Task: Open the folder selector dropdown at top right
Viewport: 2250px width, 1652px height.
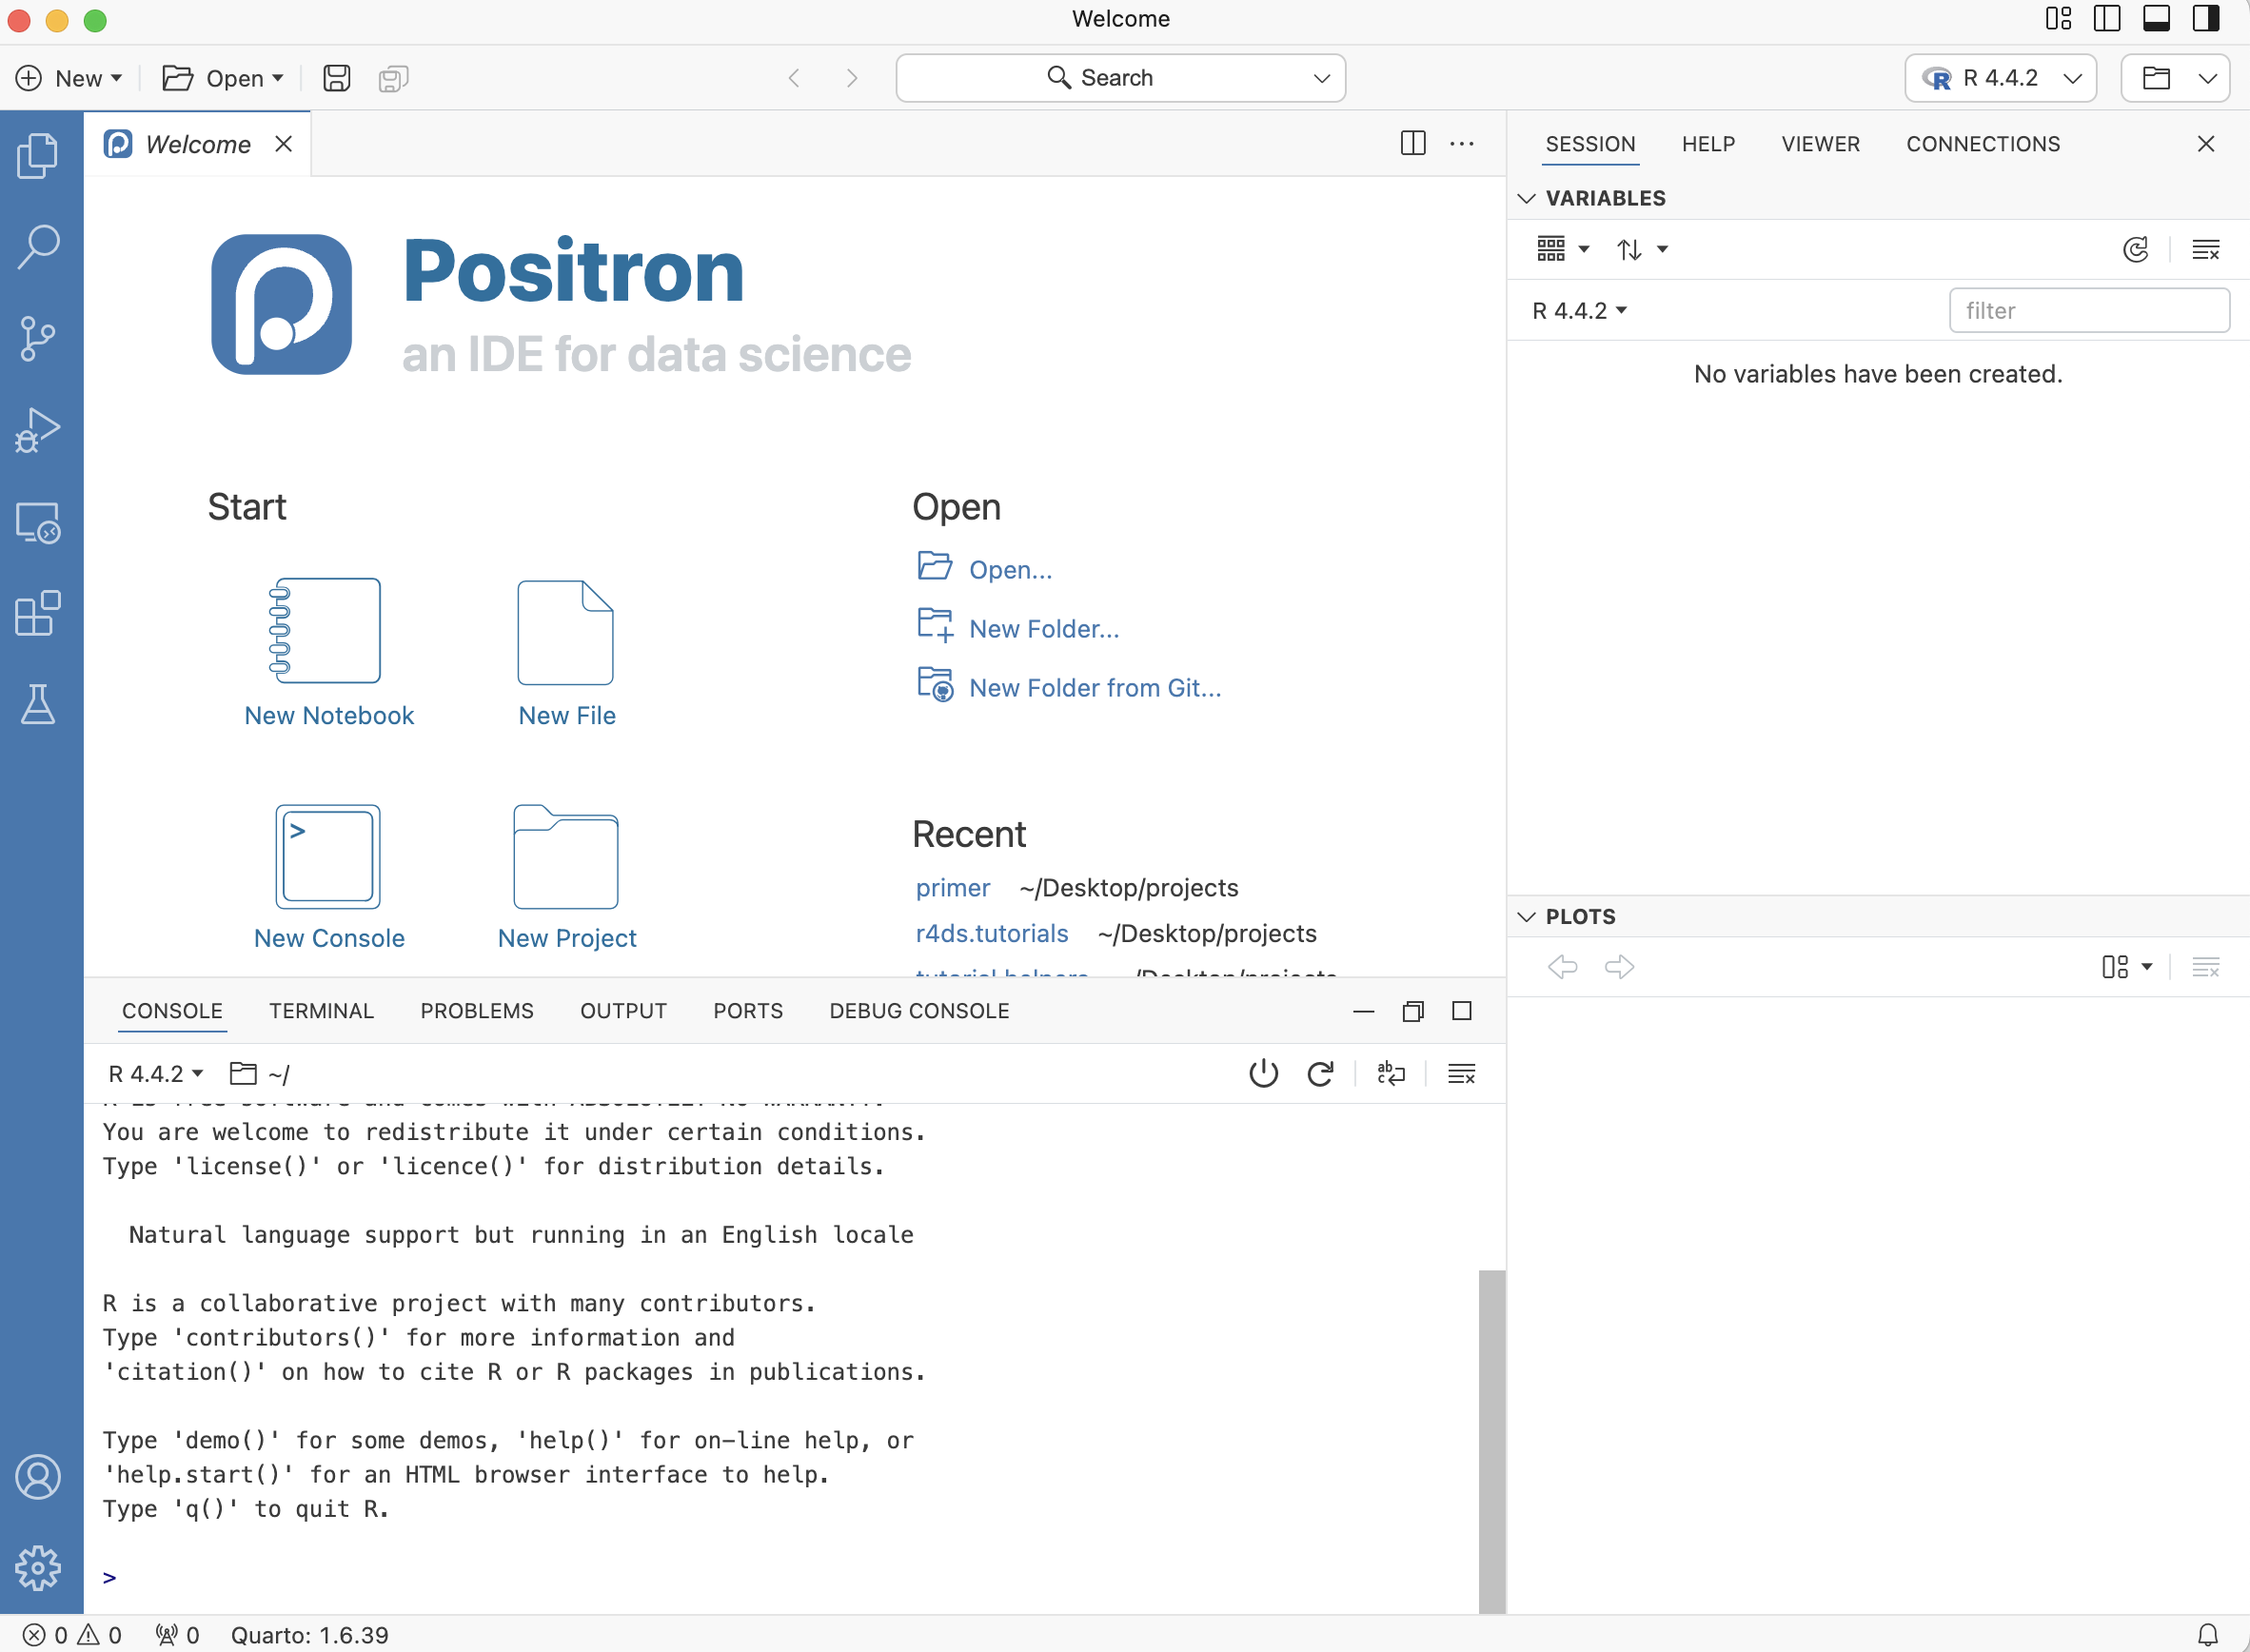Action: click(x=2175, y=78)
